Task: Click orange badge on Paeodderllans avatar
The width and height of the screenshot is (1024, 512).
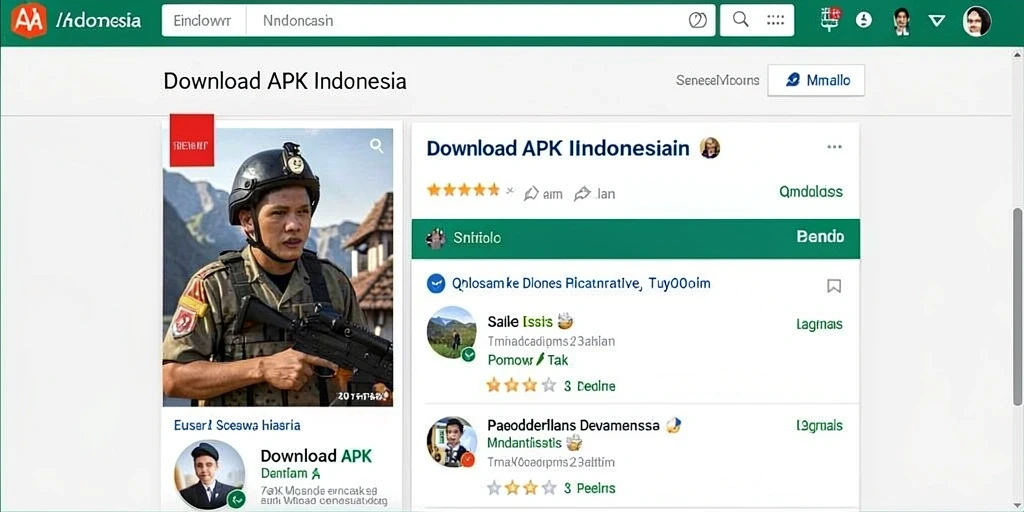Action: [x=468, y=460]
